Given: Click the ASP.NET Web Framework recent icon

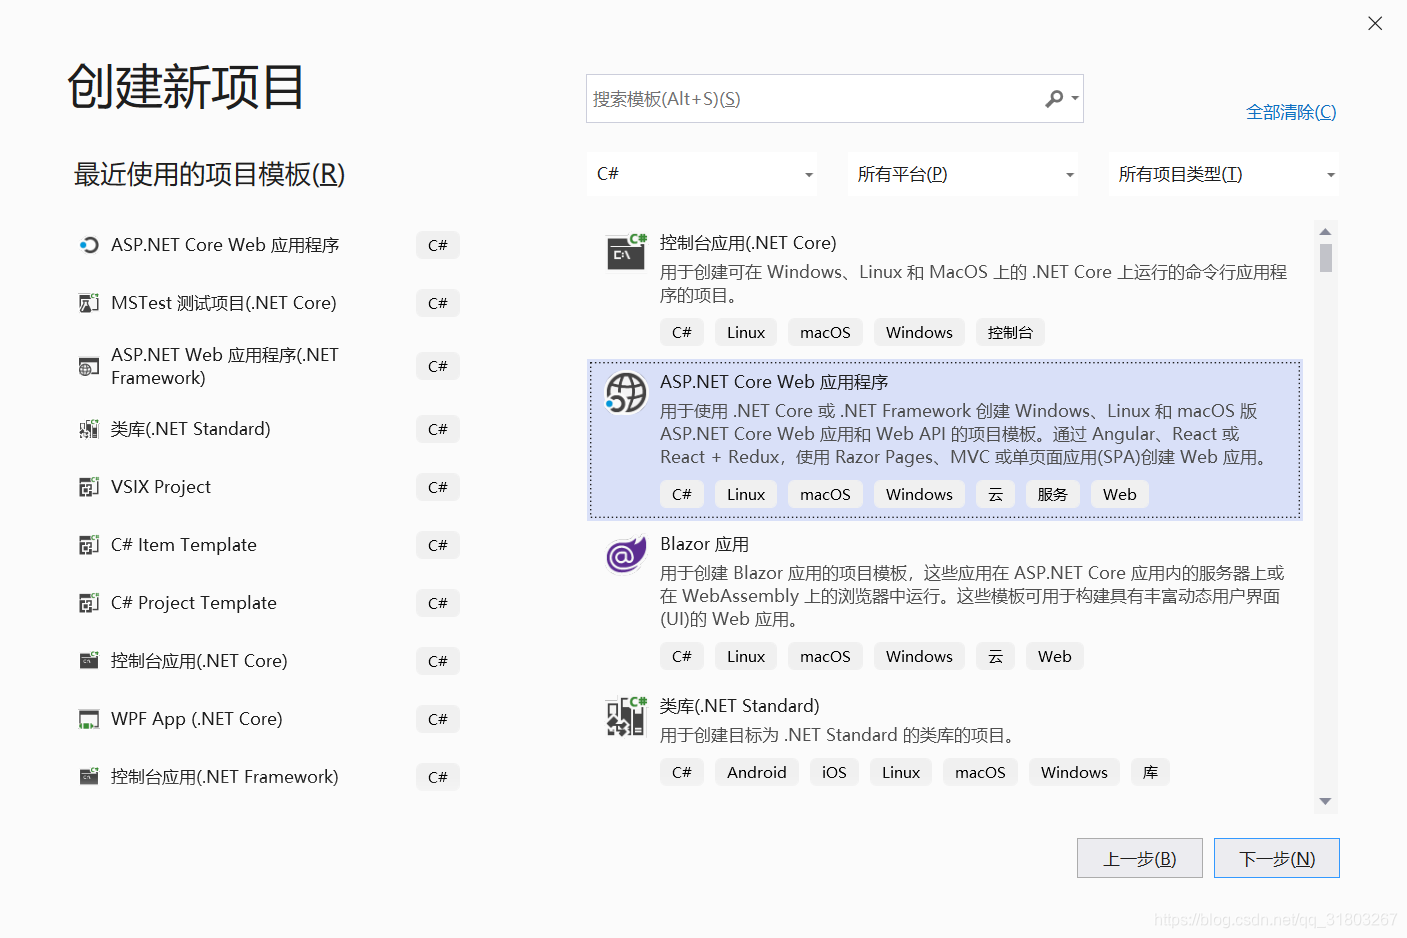Looking at the screenshot, I should (x=89, y=367).
